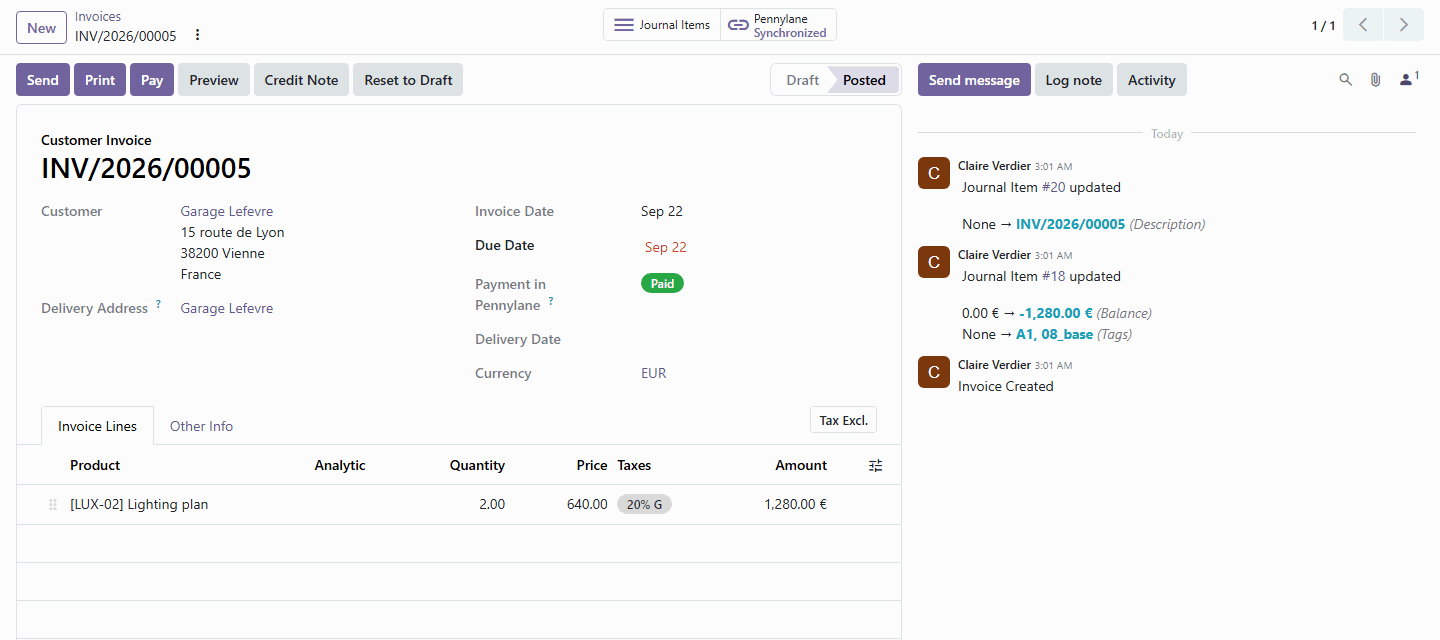Open customer Garage Lefevre link
1440x640 pixels.
pyautogui.click(x=227, y=211)
